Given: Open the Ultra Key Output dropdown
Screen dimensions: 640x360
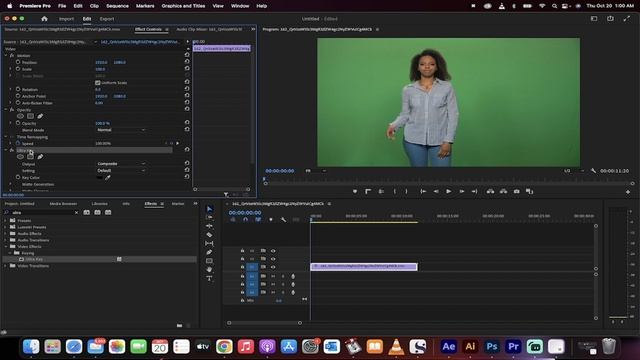Looking at the screenshot, I should (x=121, y=164).
